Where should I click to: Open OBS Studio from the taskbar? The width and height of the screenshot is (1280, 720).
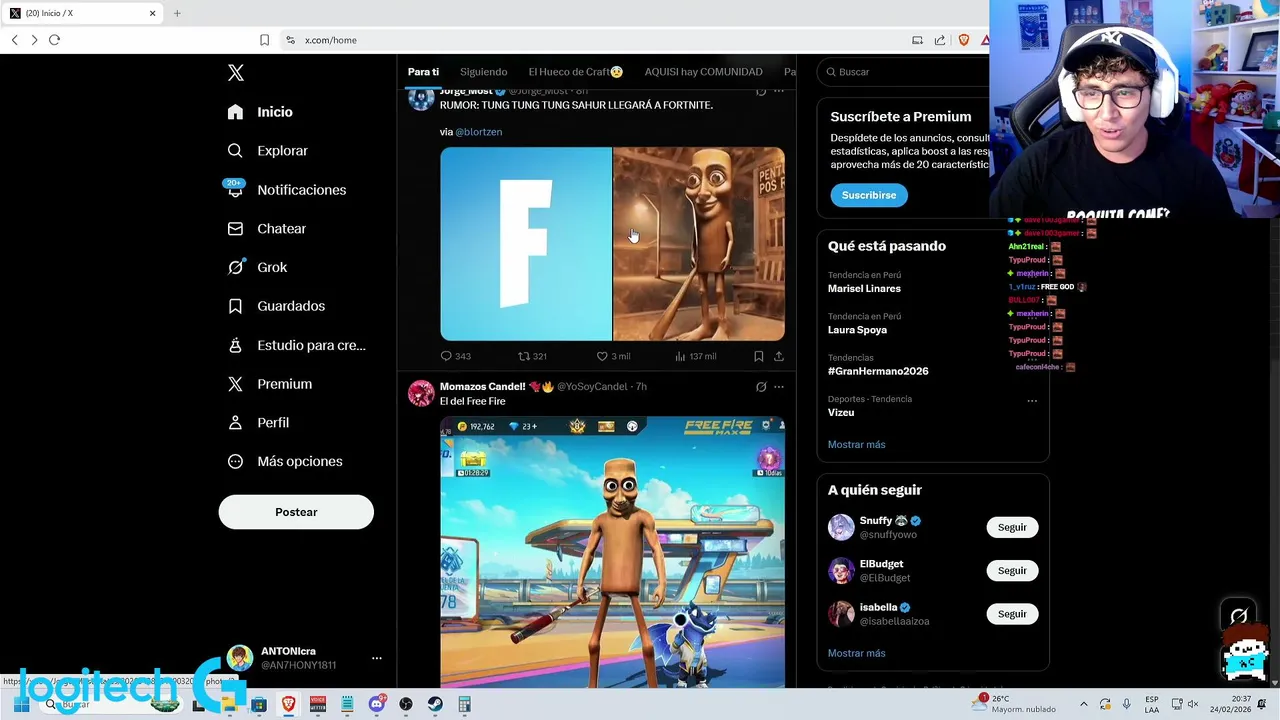[406, 704]
